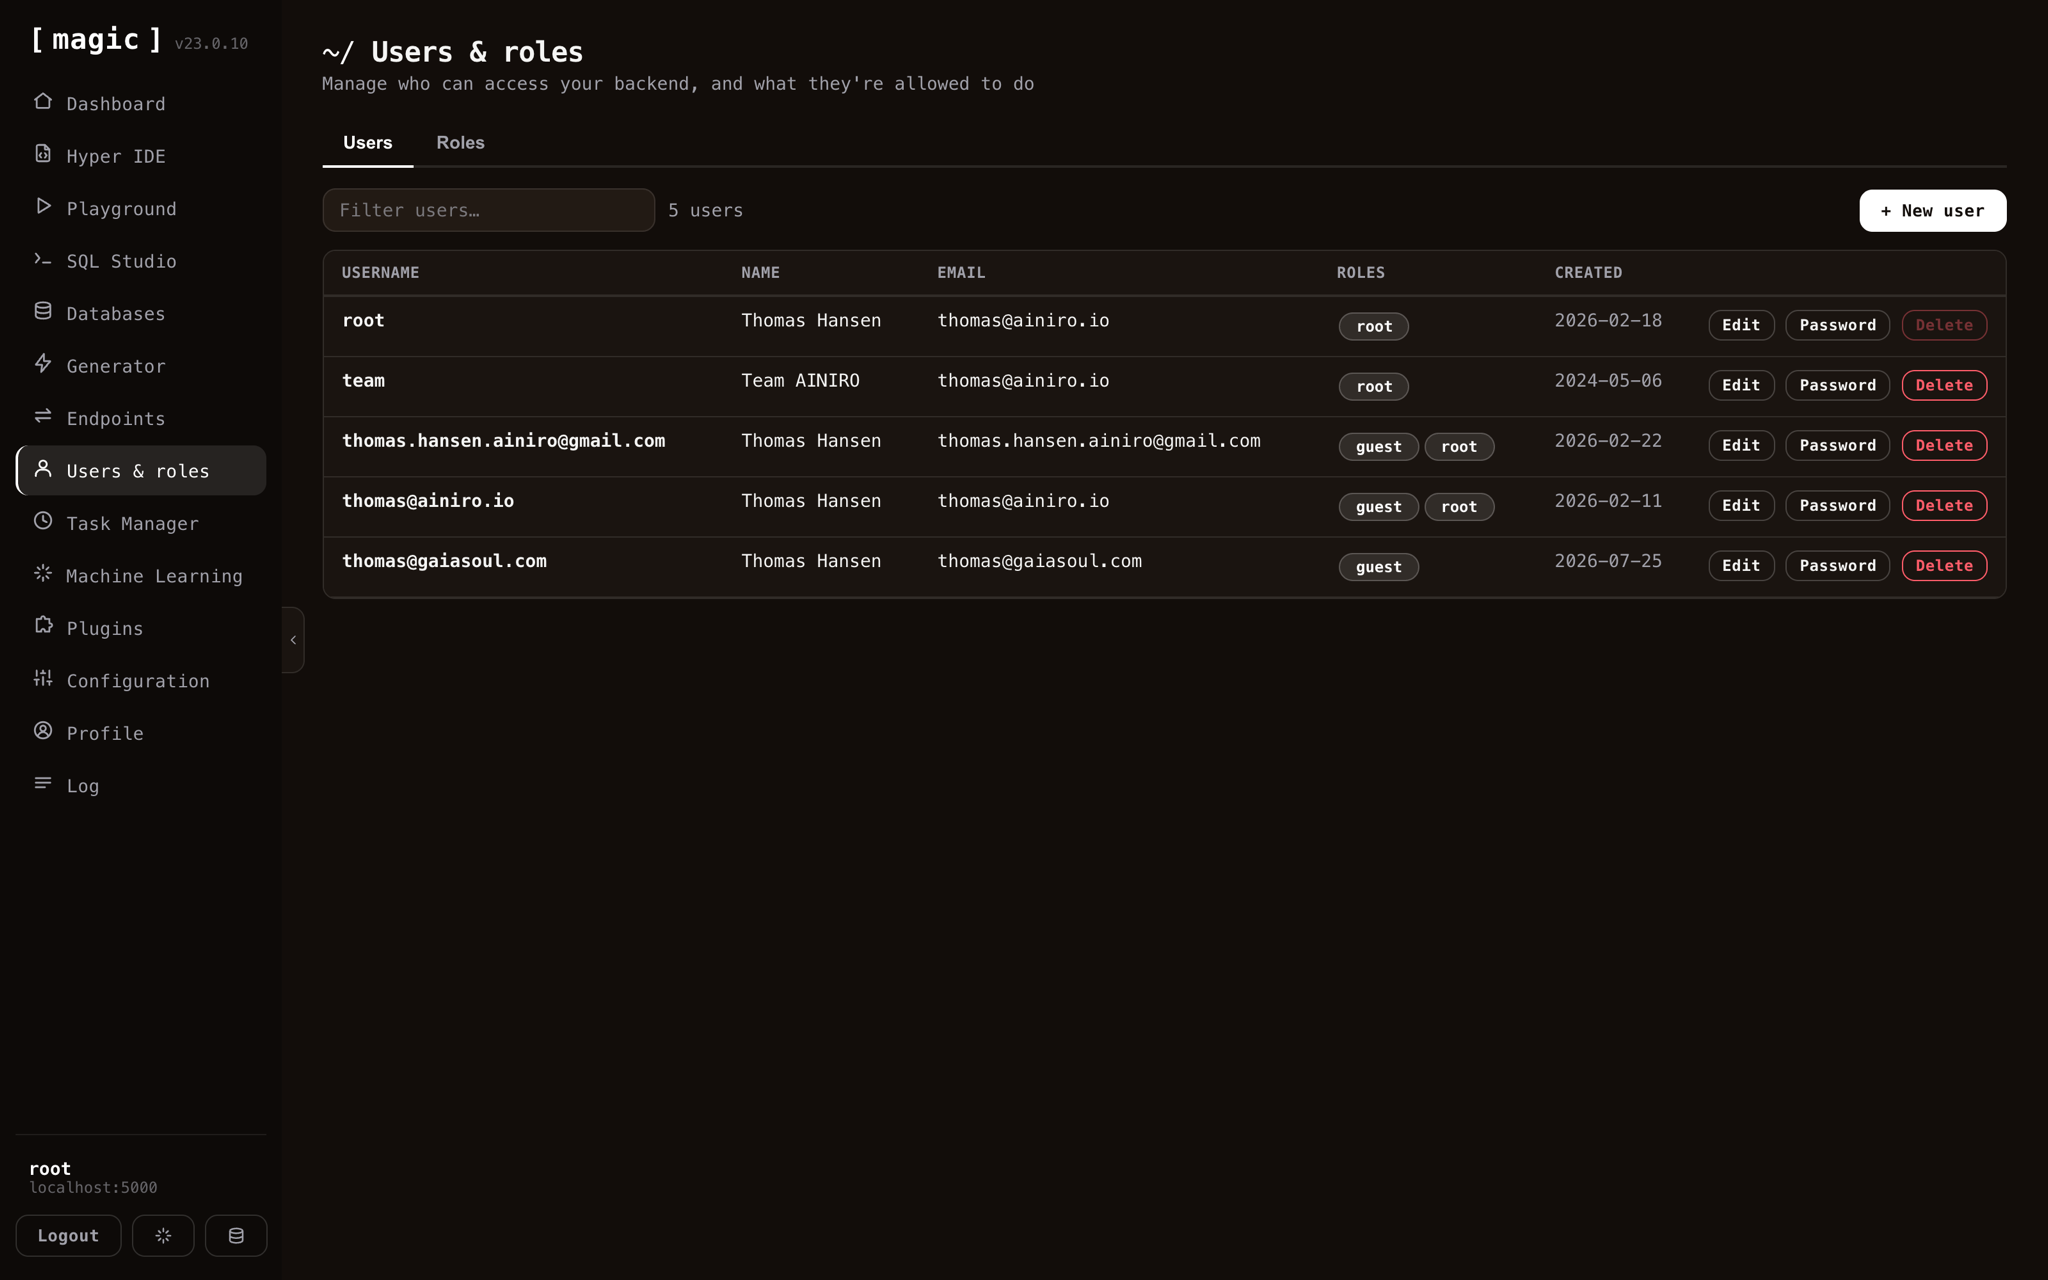This screenshot has width=2048, height=1280.
Task: Focus the Filter users input field
Action: [489, 210]
